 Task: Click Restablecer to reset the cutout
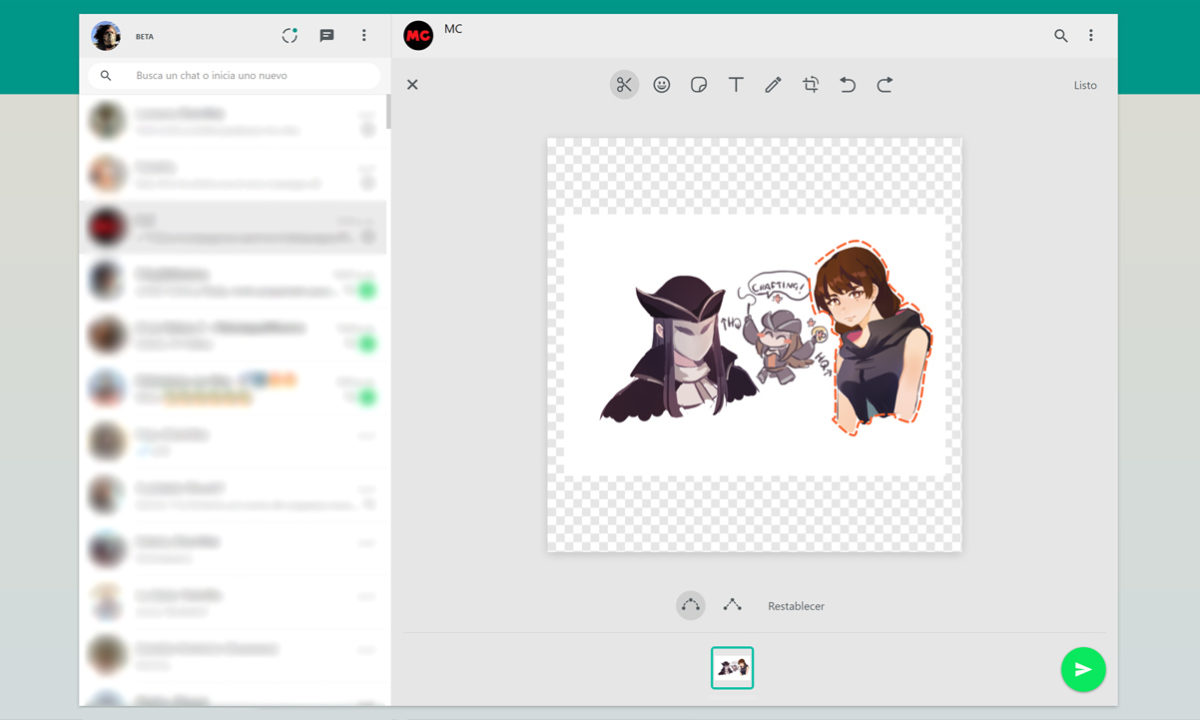(x=796, y=606)
